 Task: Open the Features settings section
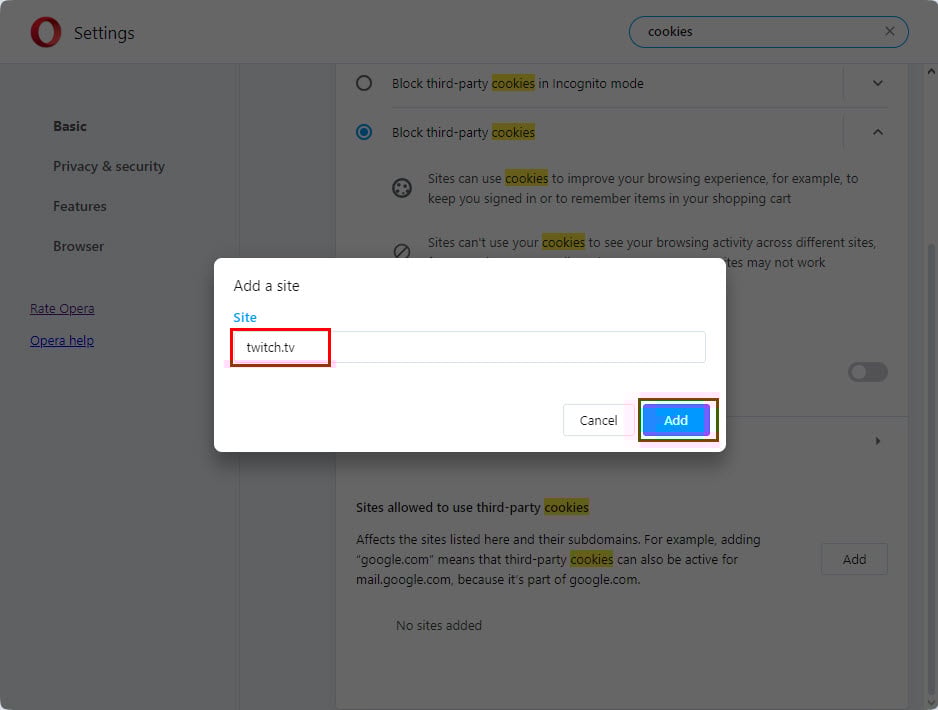[80, 206]
